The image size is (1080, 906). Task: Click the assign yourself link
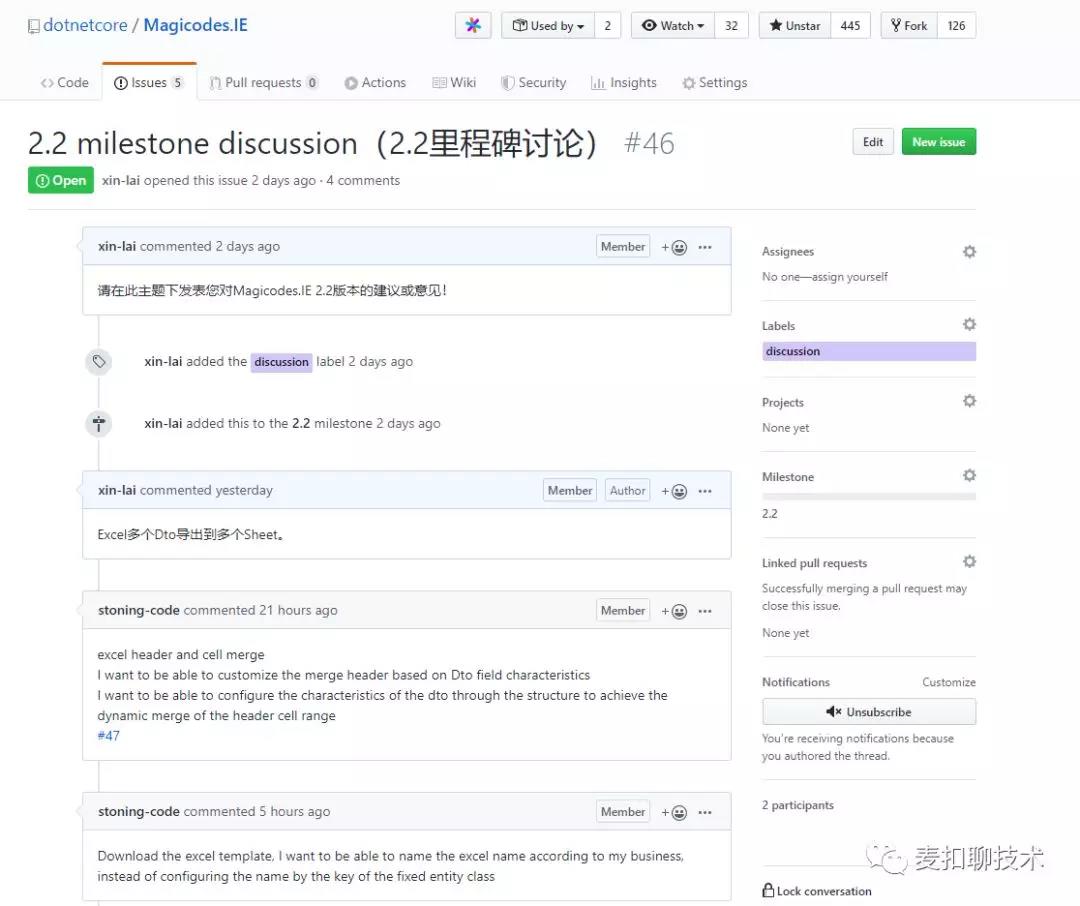pos(850,277)
